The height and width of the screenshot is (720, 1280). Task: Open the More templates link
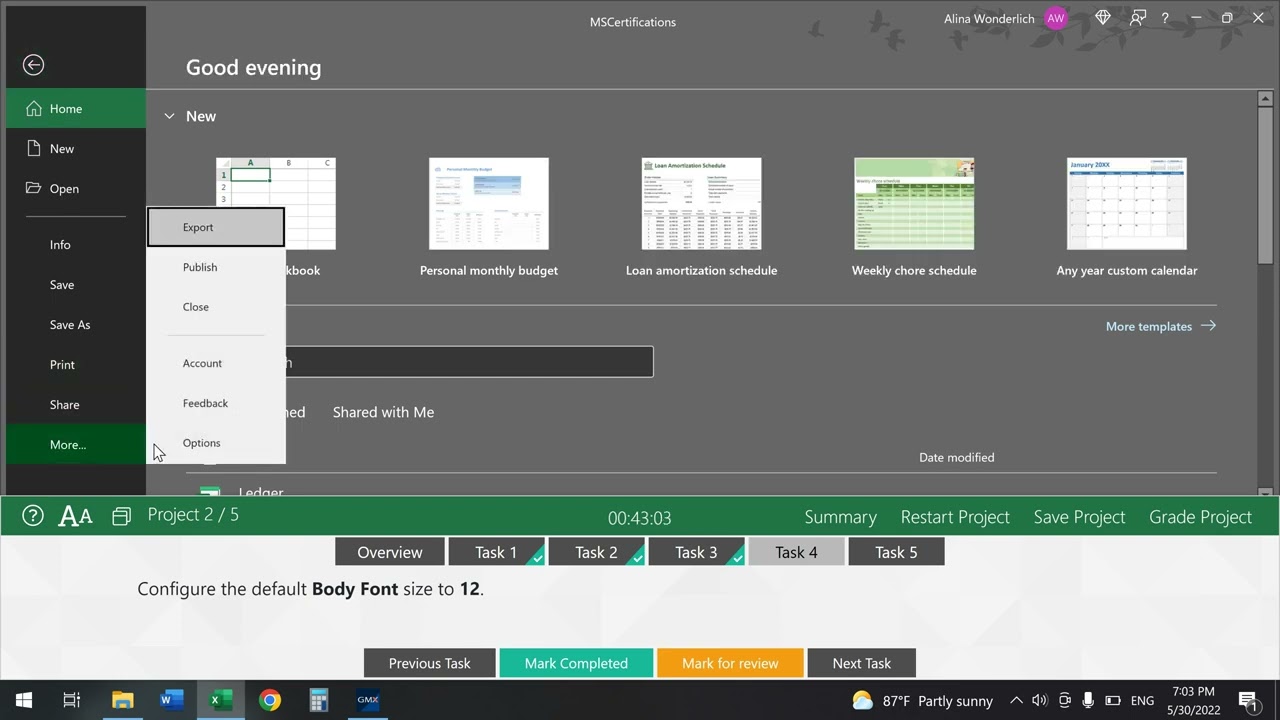coord(1161,326)
